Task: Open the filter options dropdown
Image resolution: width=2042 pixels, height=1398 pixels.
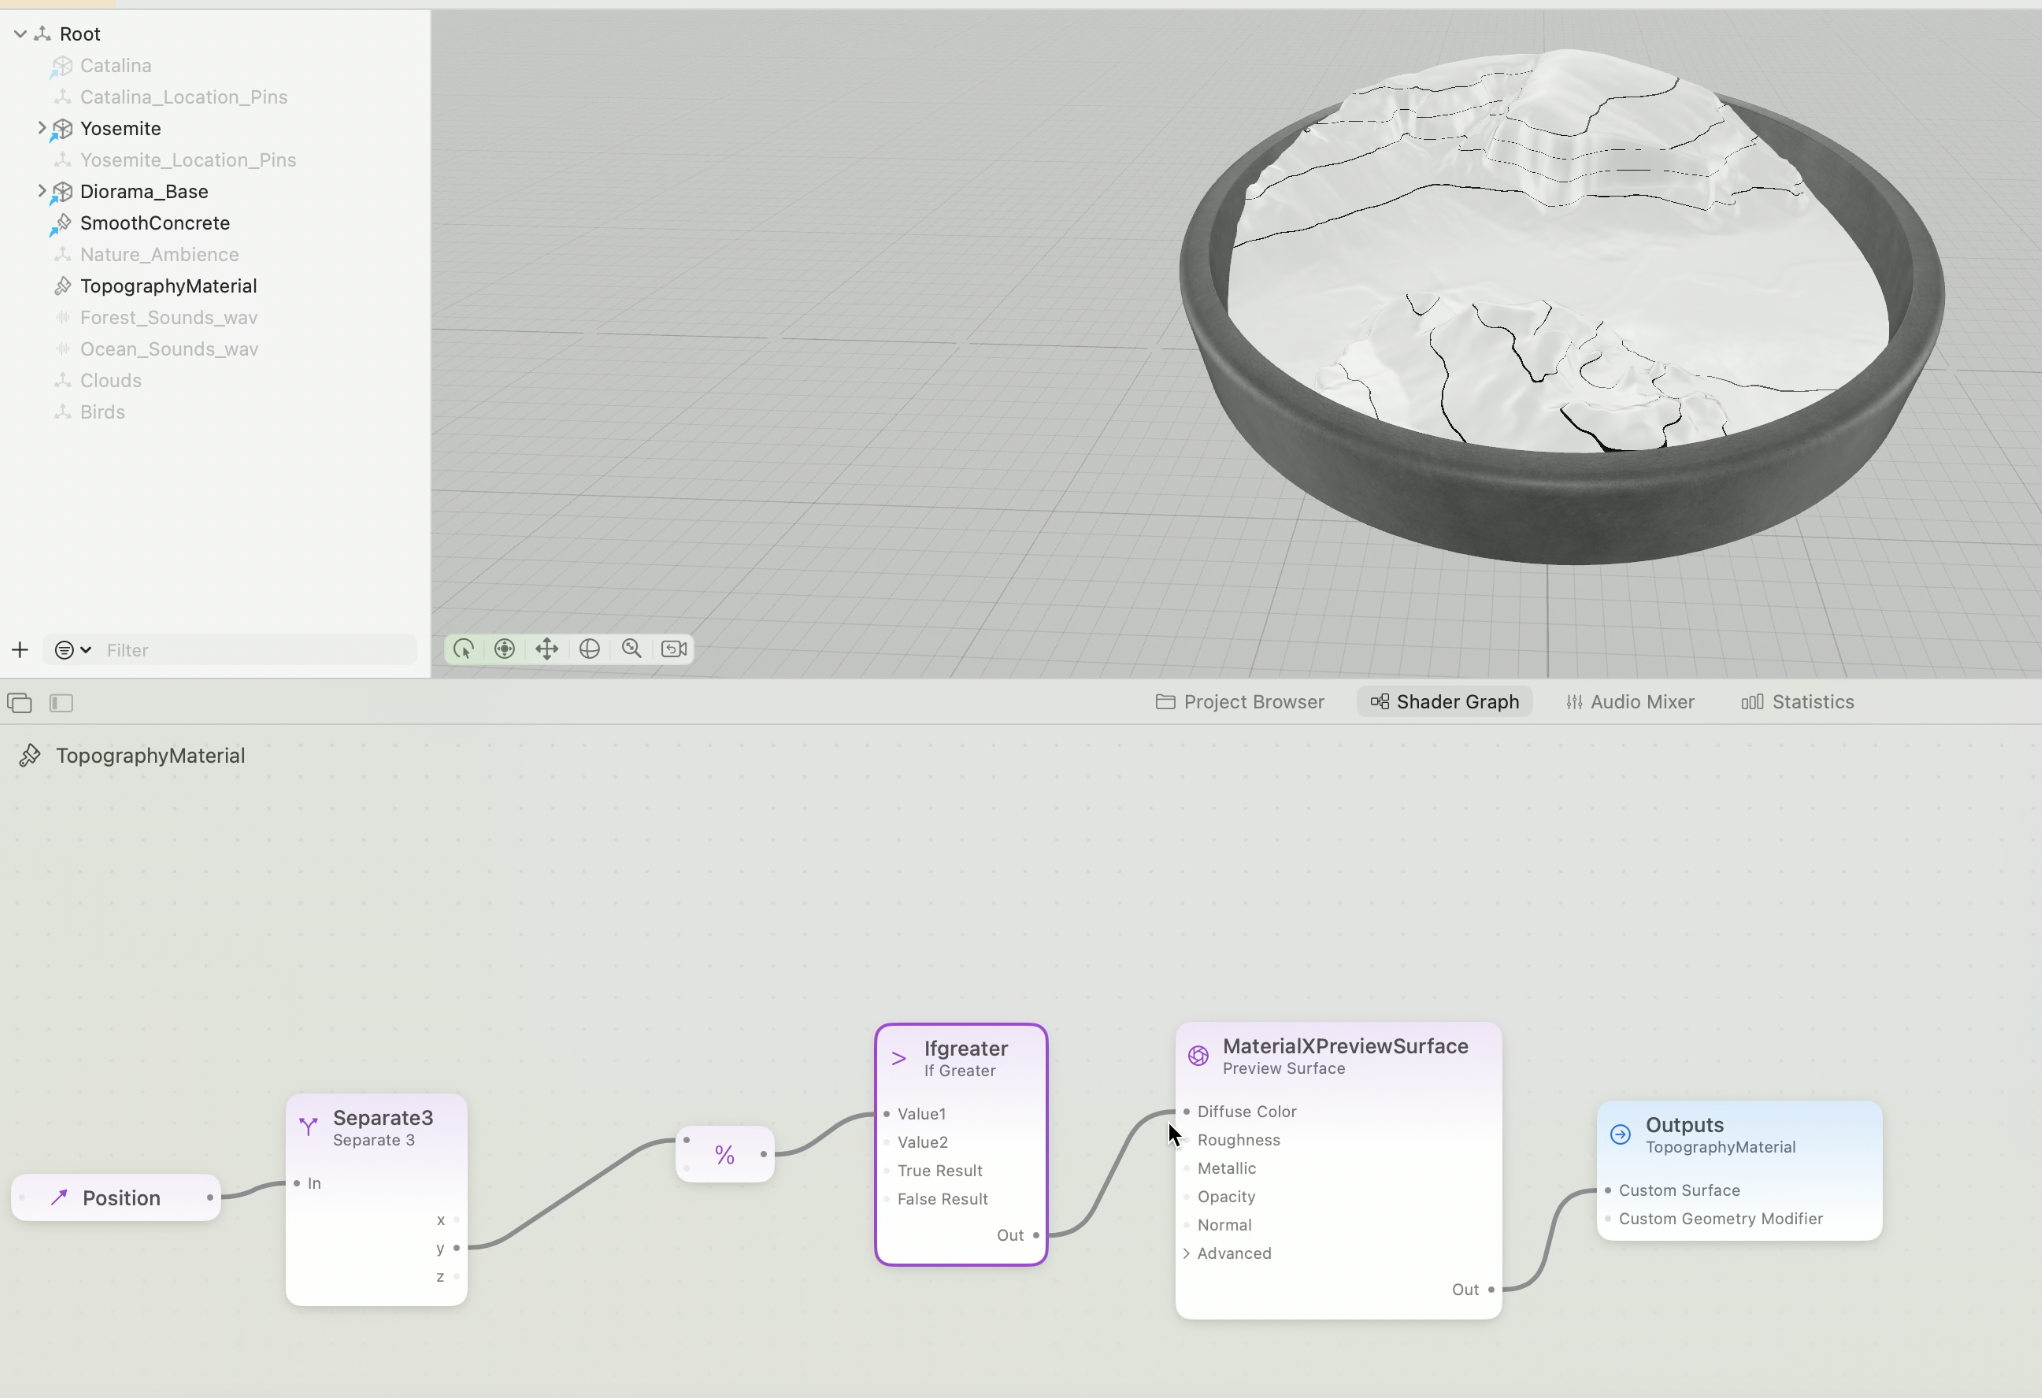Action: coord(72,650)
